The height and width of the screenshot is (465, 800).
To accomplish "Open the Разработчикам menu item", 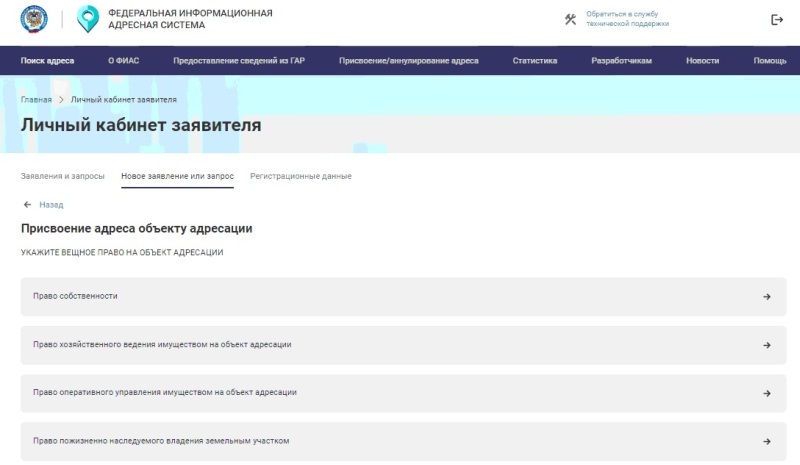I will click(621, 61).
